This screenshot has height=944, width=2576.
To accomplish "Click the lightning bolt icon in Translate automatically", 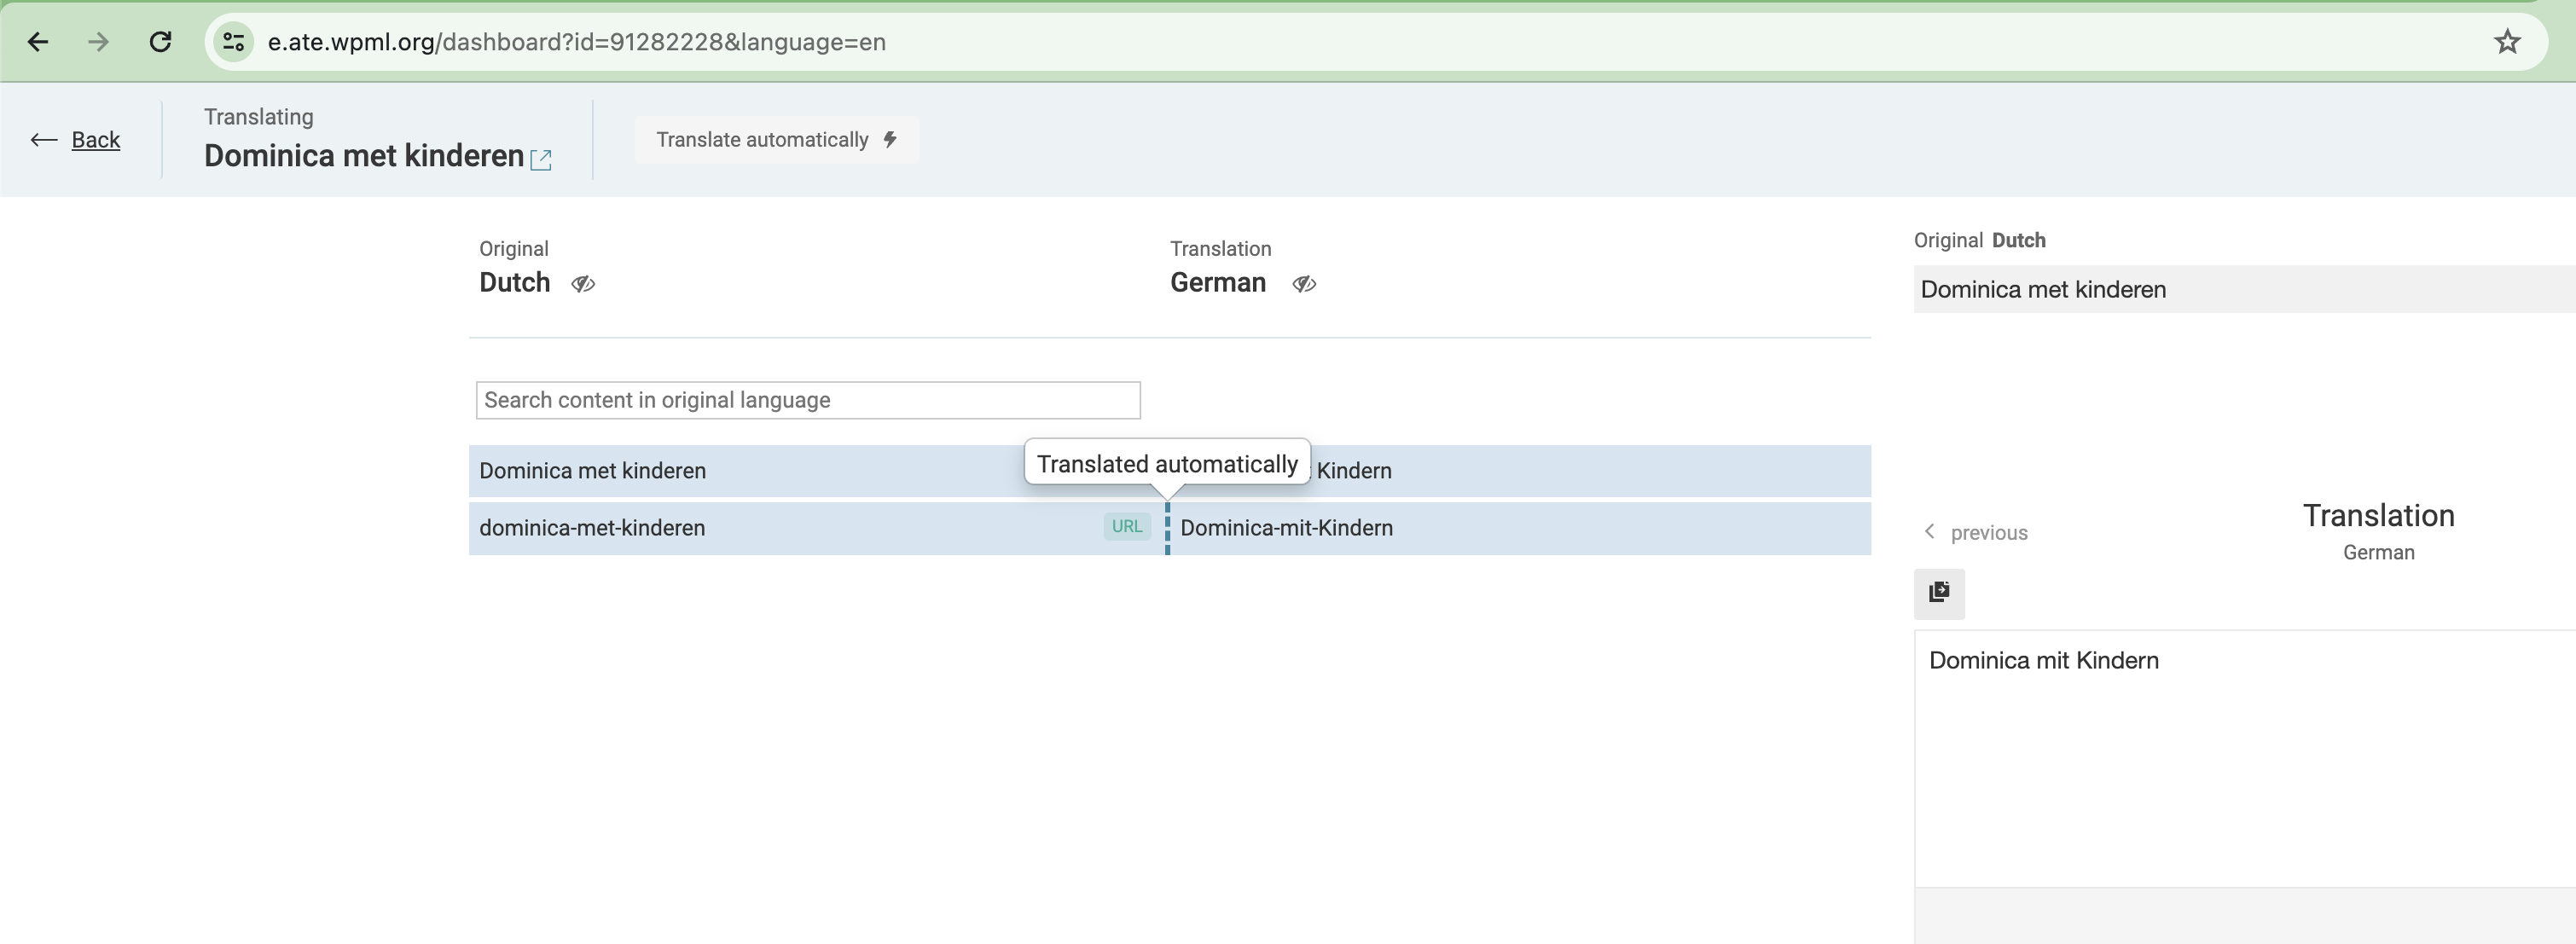I will pos(890,140).
